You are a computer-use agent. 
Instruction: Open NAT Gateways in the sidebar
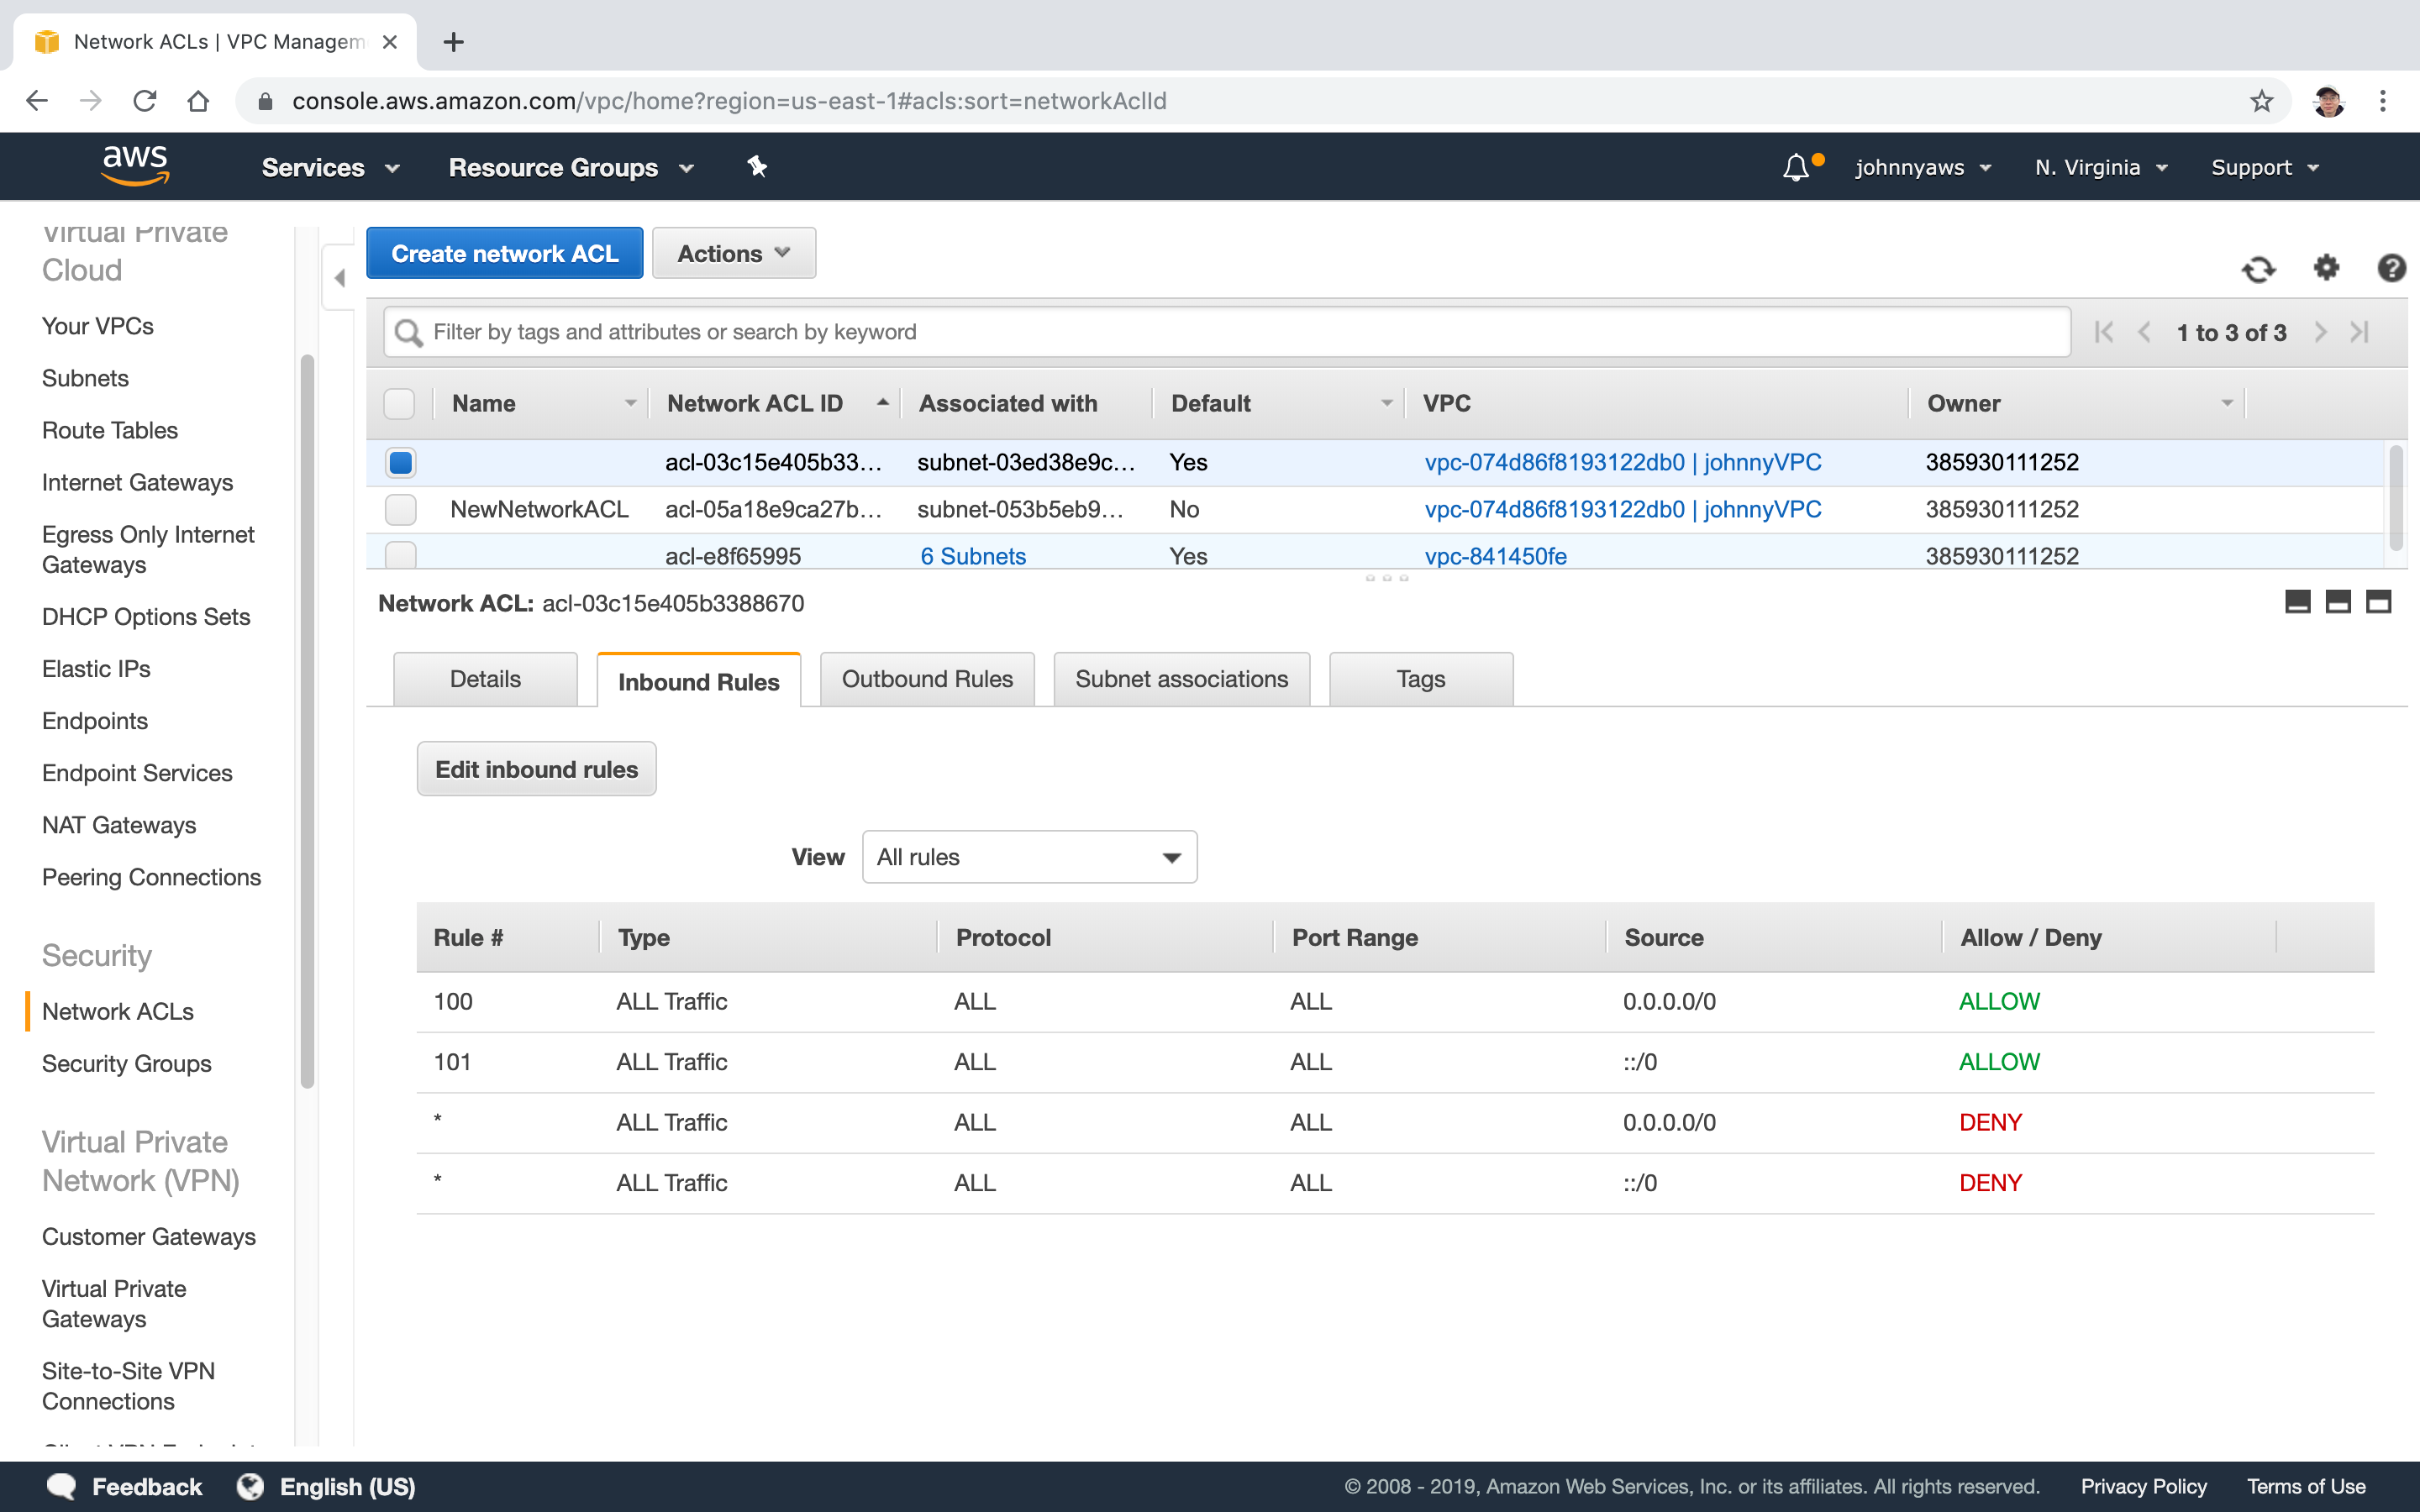click(119, 825)
